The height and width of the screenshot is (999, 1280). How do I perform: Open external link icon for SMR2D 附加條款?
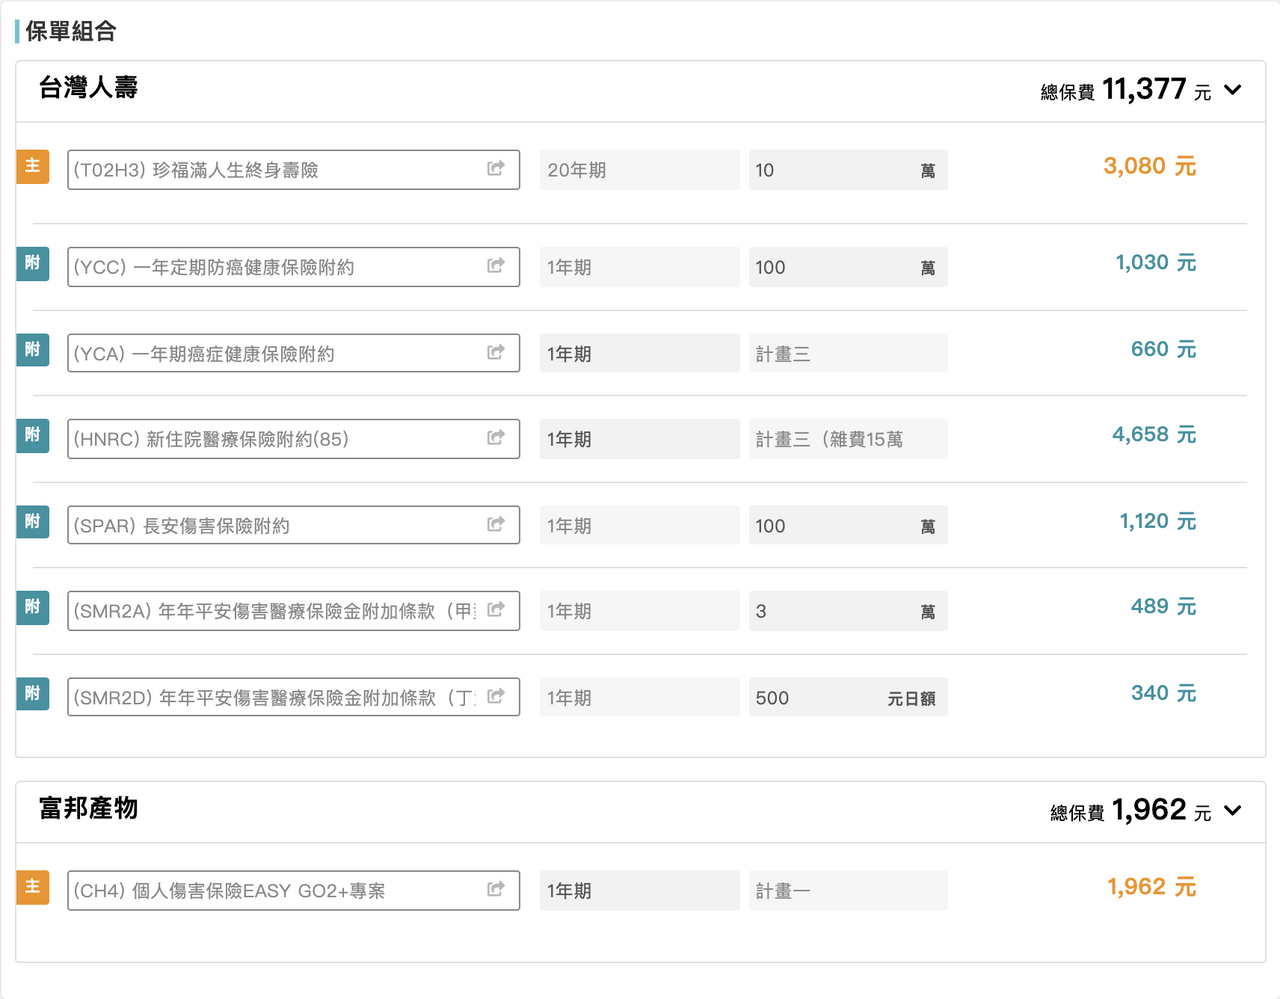[496, 696]
